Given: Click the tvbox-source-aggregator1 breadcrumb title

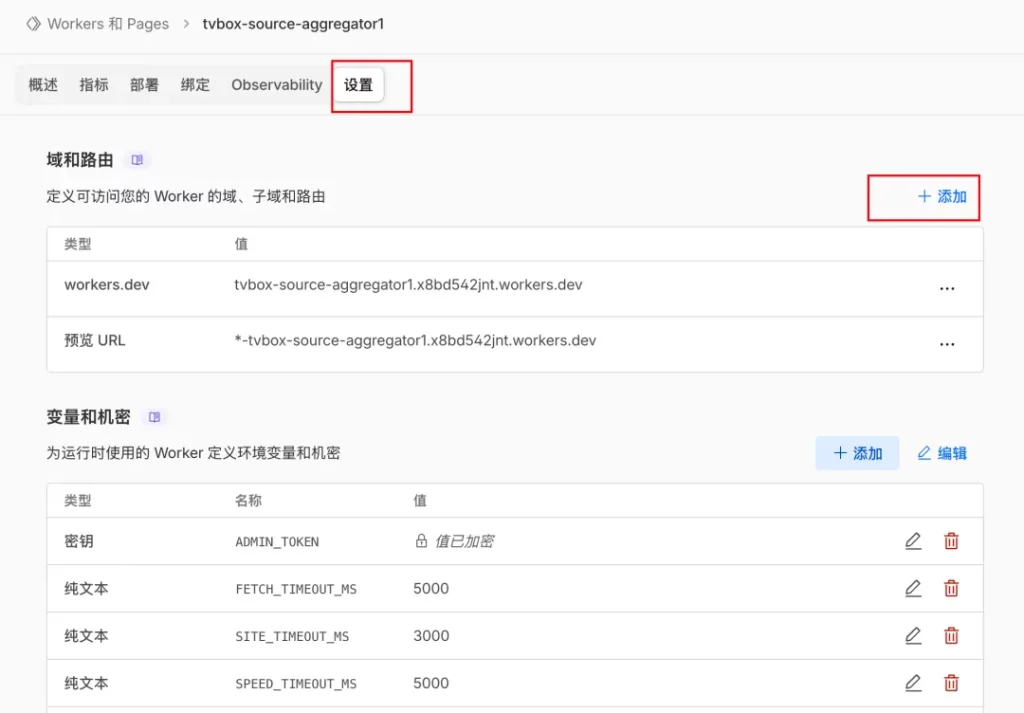Looking at the screenshot, I should 293,24.
